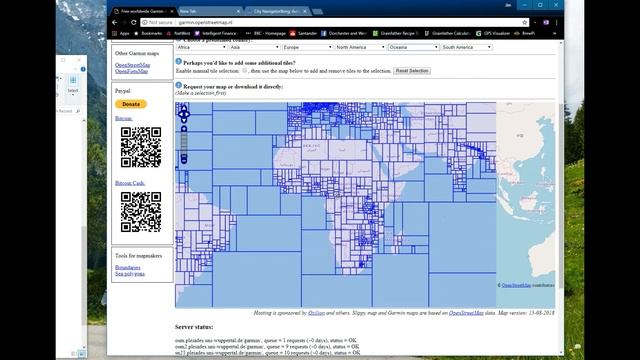Zoom out on the map
Screen dimensions: 640x360
tap(184, 160)
